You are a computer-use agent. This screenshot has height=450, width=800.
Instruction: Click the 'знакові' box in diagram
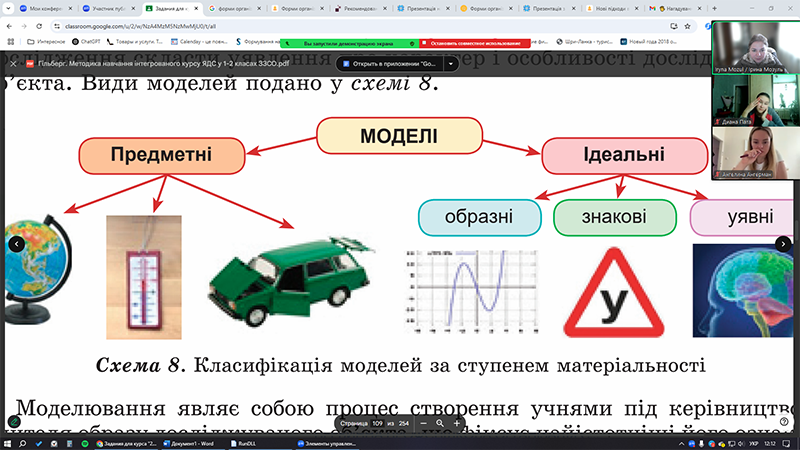click(x=615, y=217)
